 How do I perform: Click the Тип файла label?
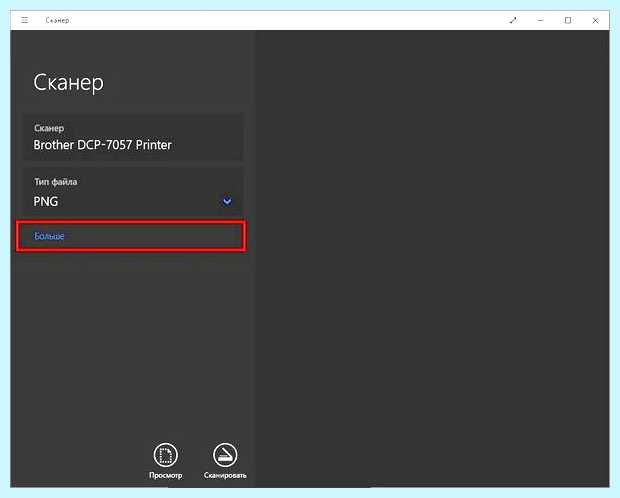pyautogui.click(x=55, y=182)
